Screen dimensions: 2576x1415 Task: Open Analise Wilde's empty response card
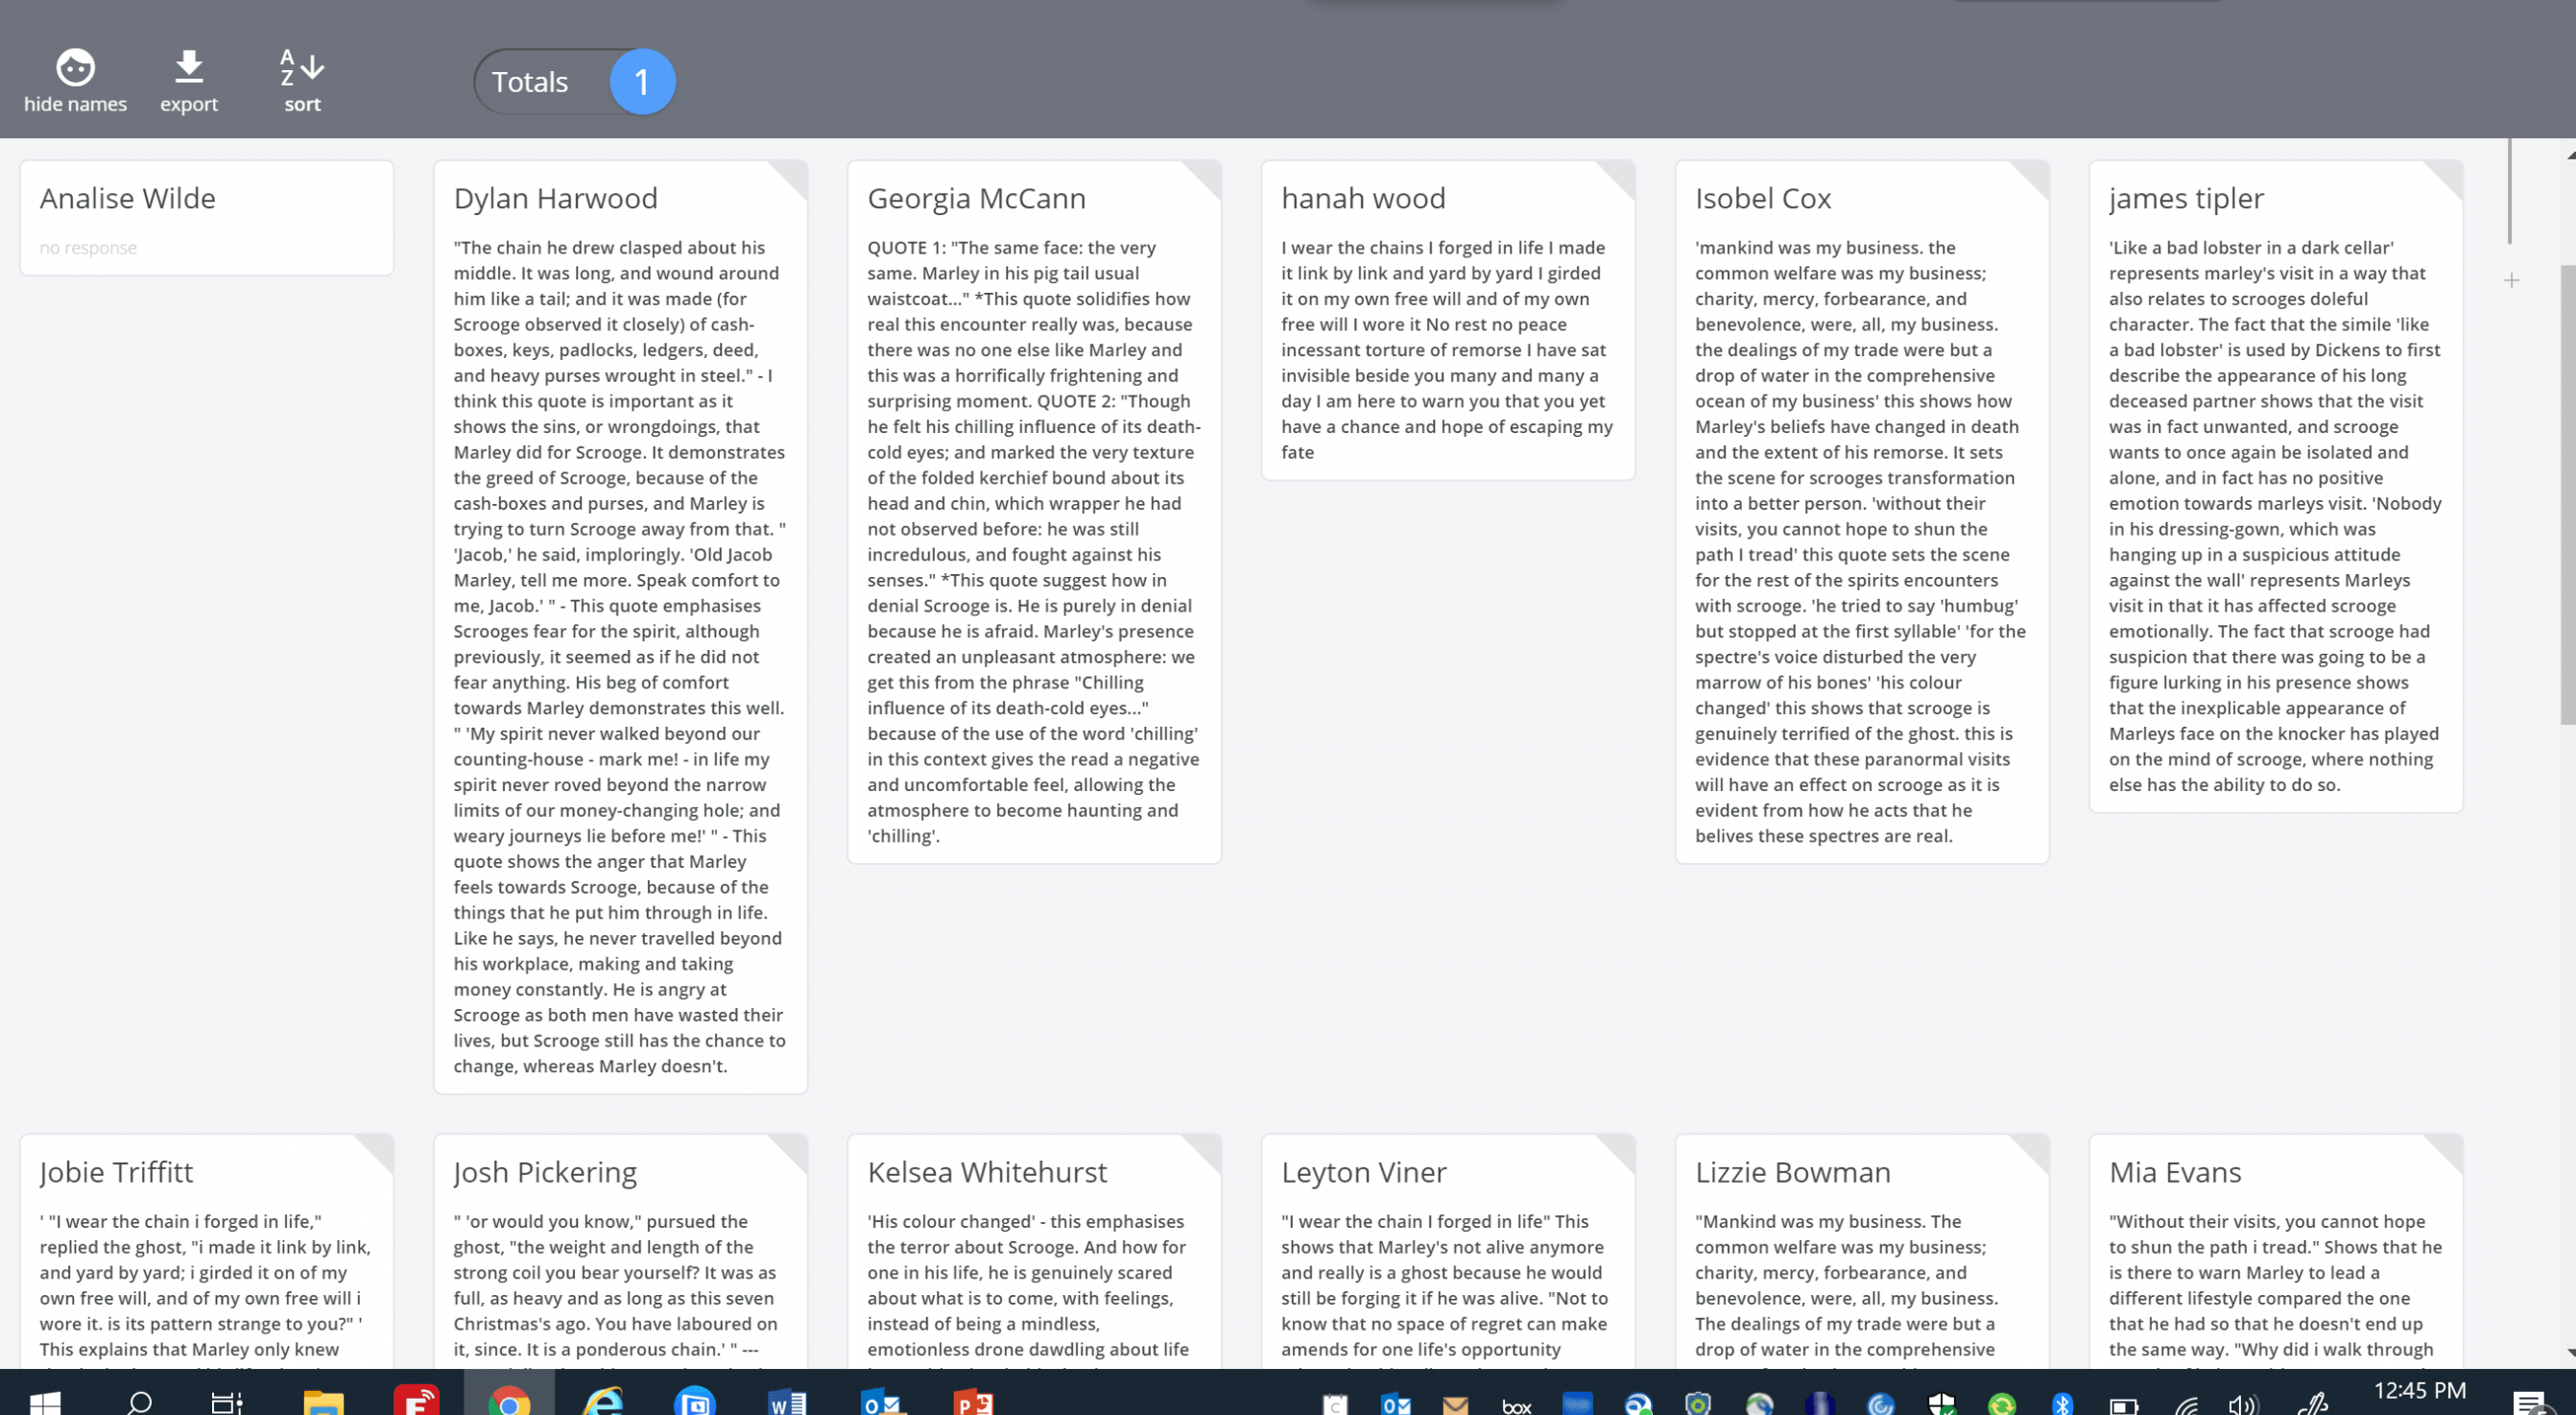click(x=207, y=218)
